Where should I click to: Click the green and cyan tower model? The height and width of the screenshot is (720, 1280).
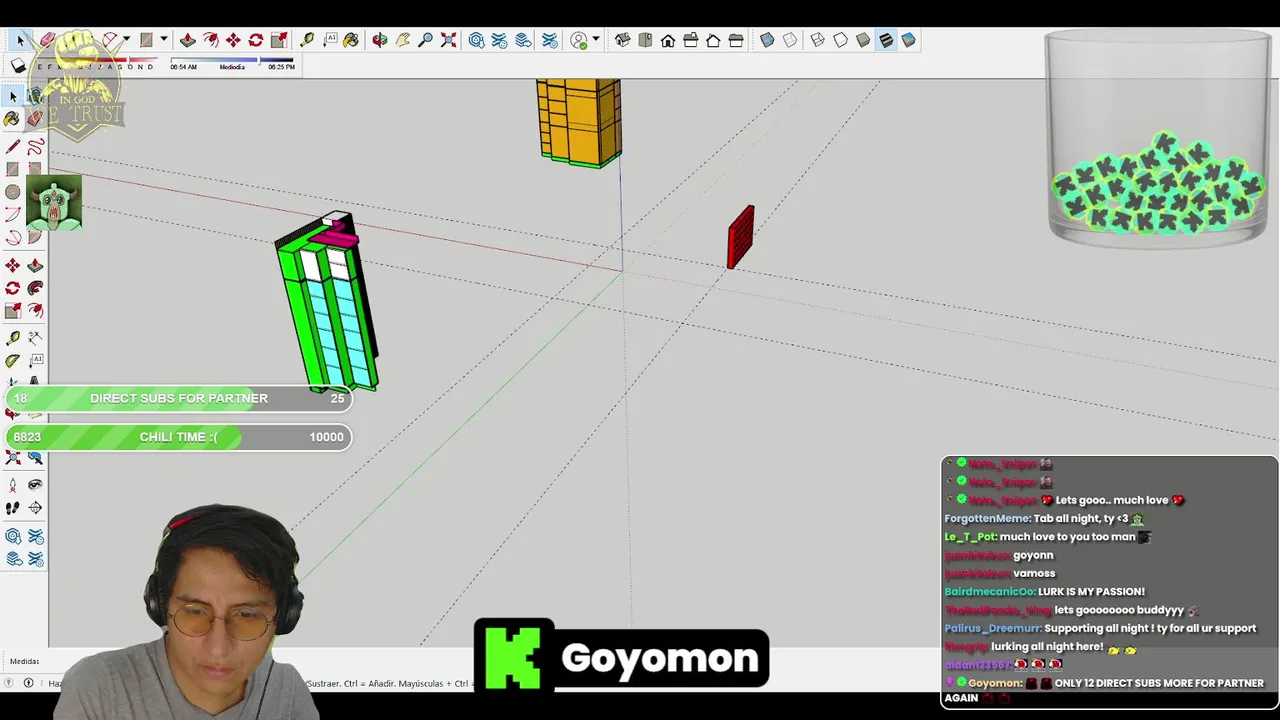(x=327, y=303)
